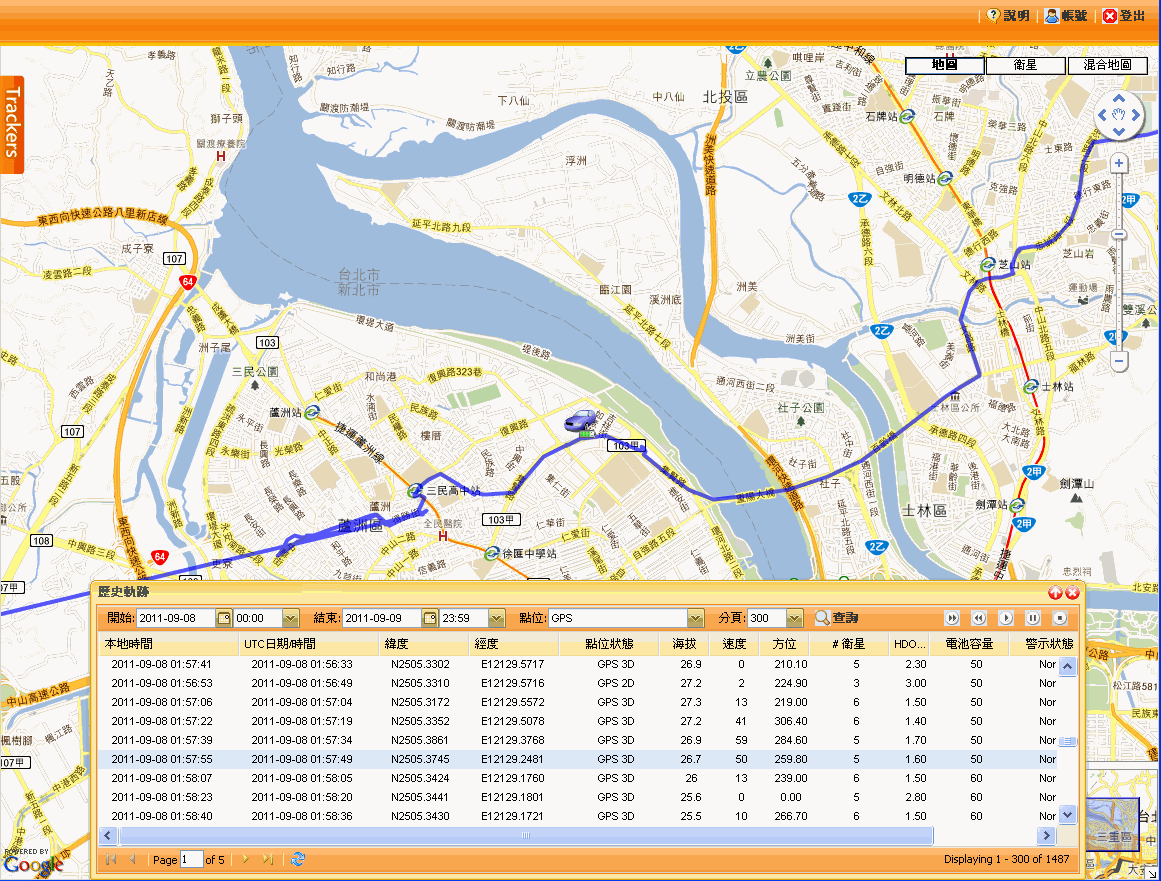Collapse the 歷史軌跡 panel with up arrow
Viewport: 1161px width, 881px height.
[x=1055, y=592]
